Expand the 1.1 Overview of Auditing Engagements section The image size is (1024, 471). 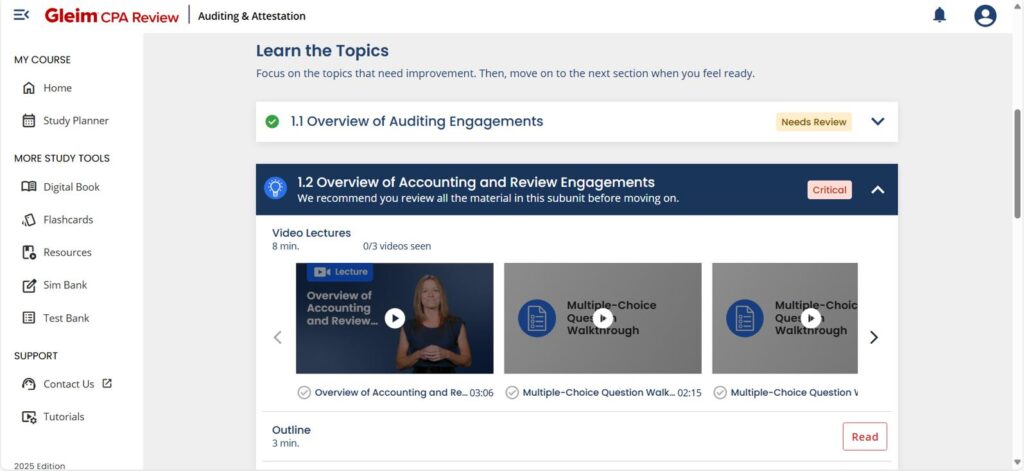pyautogui.click(x=878, y=122)
